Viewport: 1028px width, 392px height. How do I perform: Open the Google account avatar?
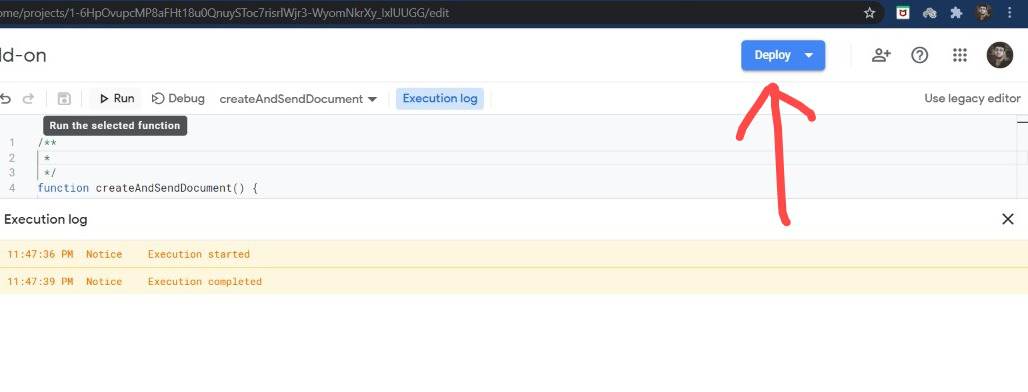(1000, 56)
